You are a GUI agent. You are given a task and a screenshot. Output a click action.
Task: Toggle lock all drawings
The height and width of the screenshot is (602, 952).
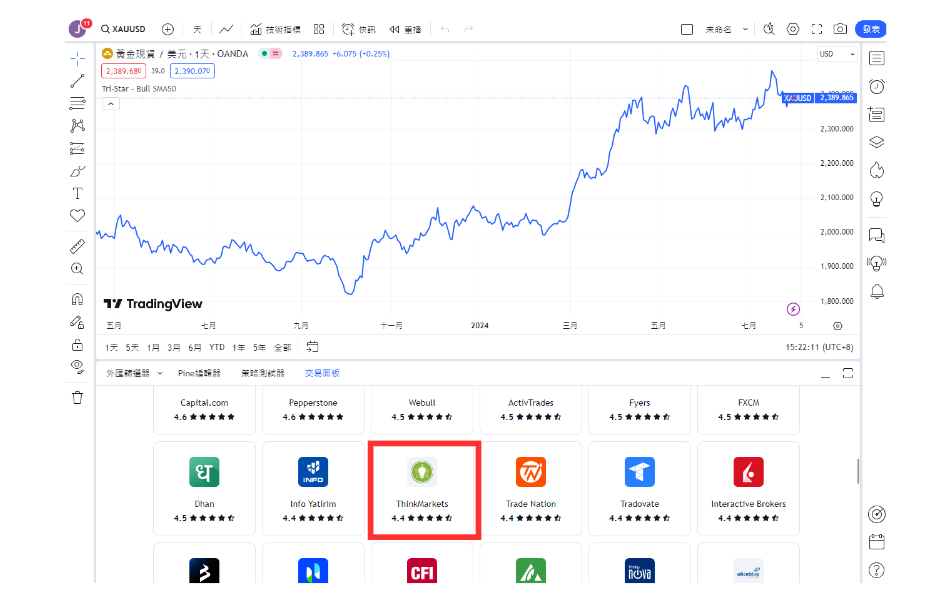[77, 345]
